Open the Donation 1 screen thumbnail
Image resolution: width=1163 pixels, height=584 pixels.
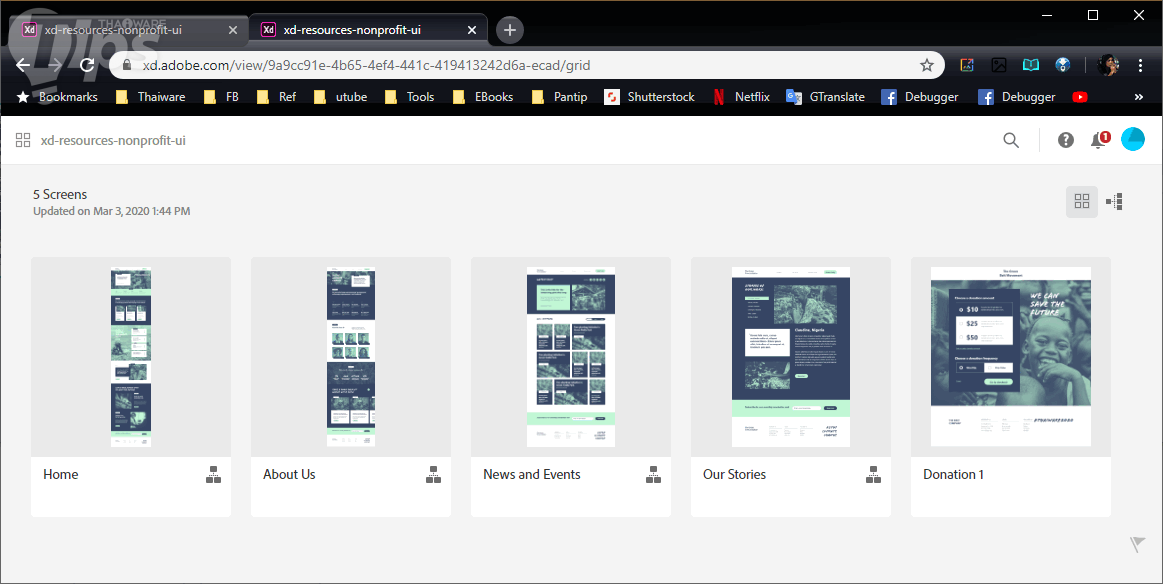click(1011, 357)
